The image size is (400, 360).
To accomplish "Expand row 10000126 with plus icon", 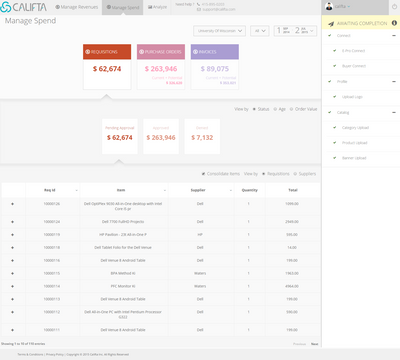I will tap(13, 204).
